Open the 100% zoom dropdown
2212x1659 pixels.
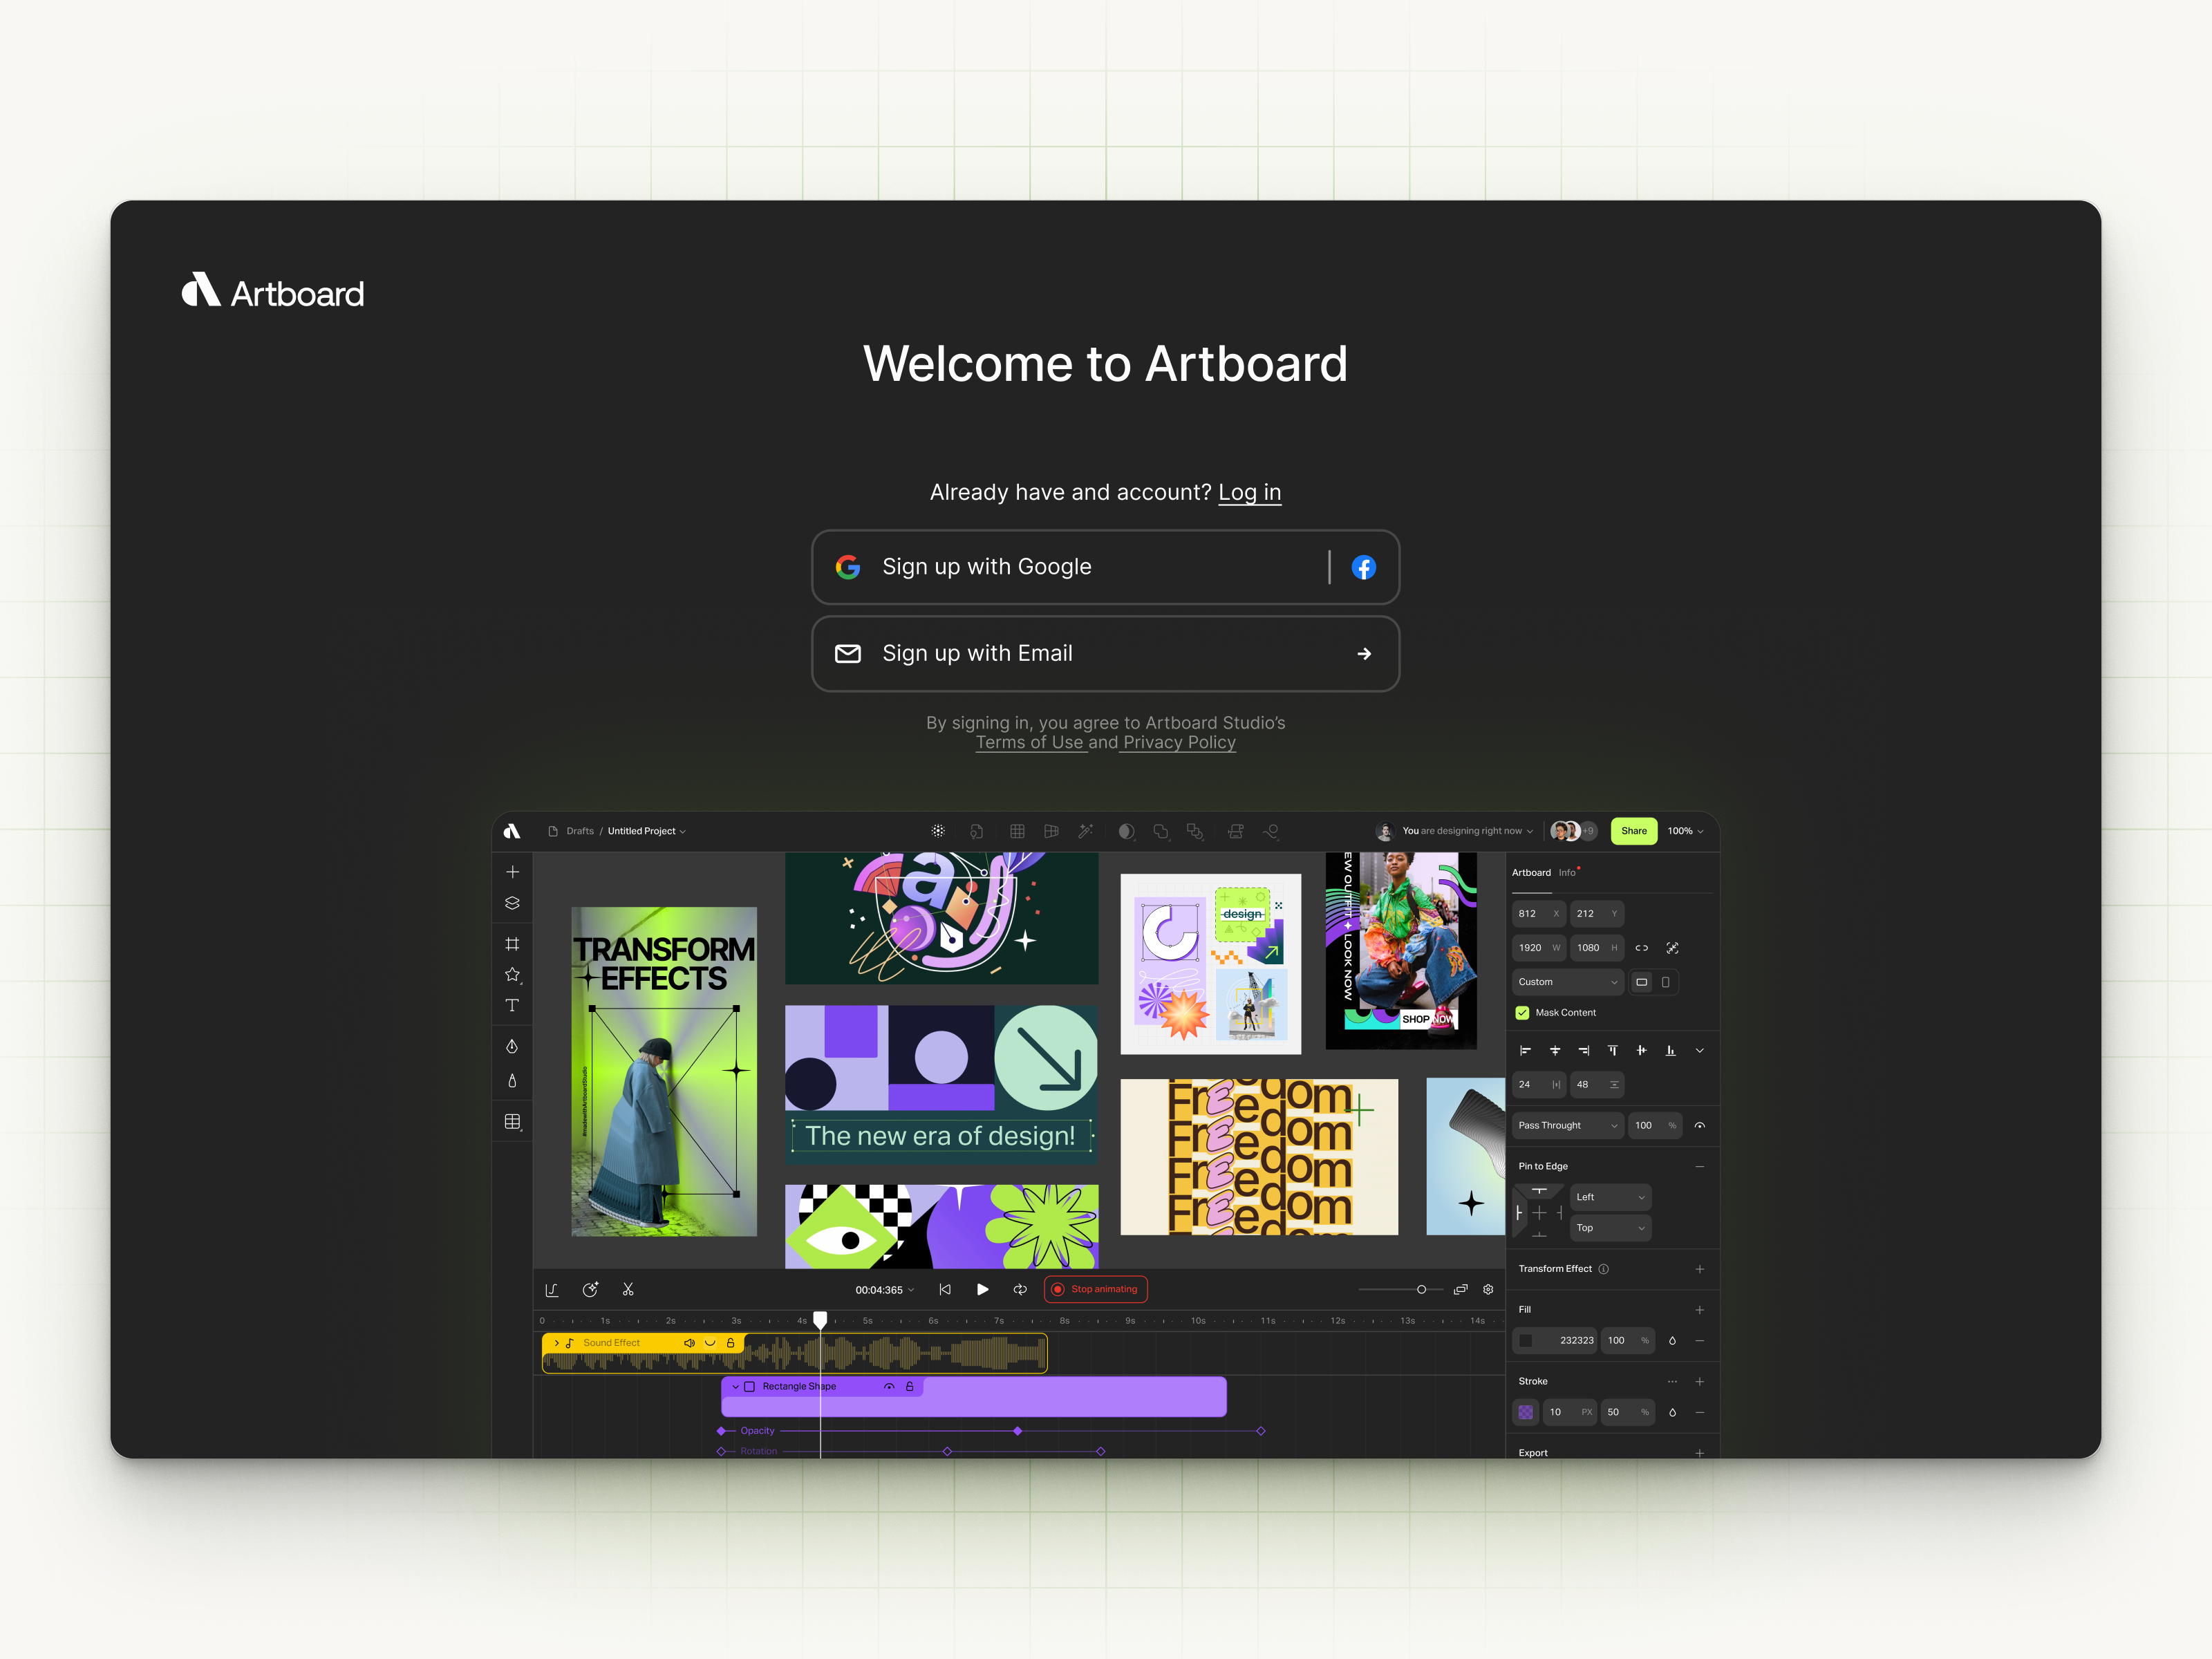1685,831
